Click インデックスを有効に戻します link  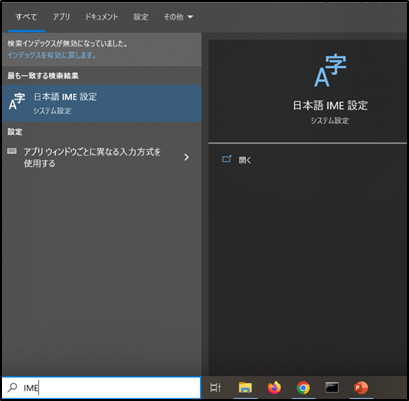(x=52, y=55)
